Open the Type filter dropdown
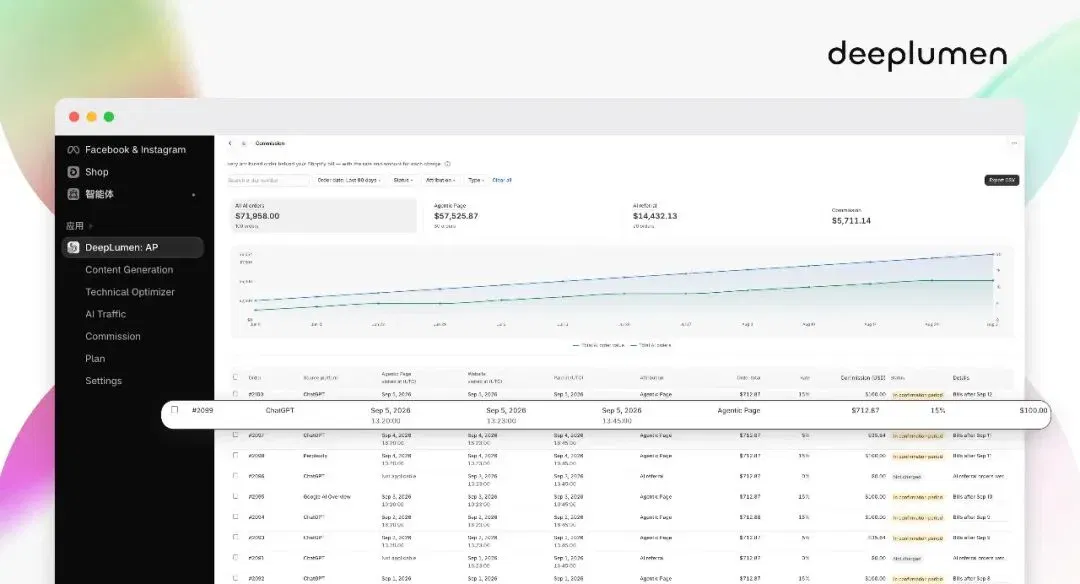1080x584 pixels. coord(476,180)
